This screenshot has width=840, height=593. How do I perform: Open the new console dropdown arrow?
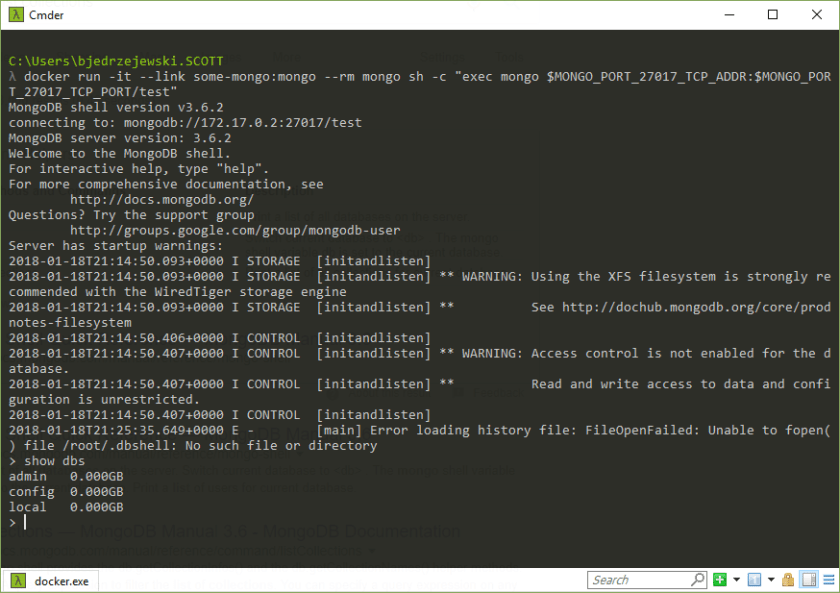[x=737, y=580]
